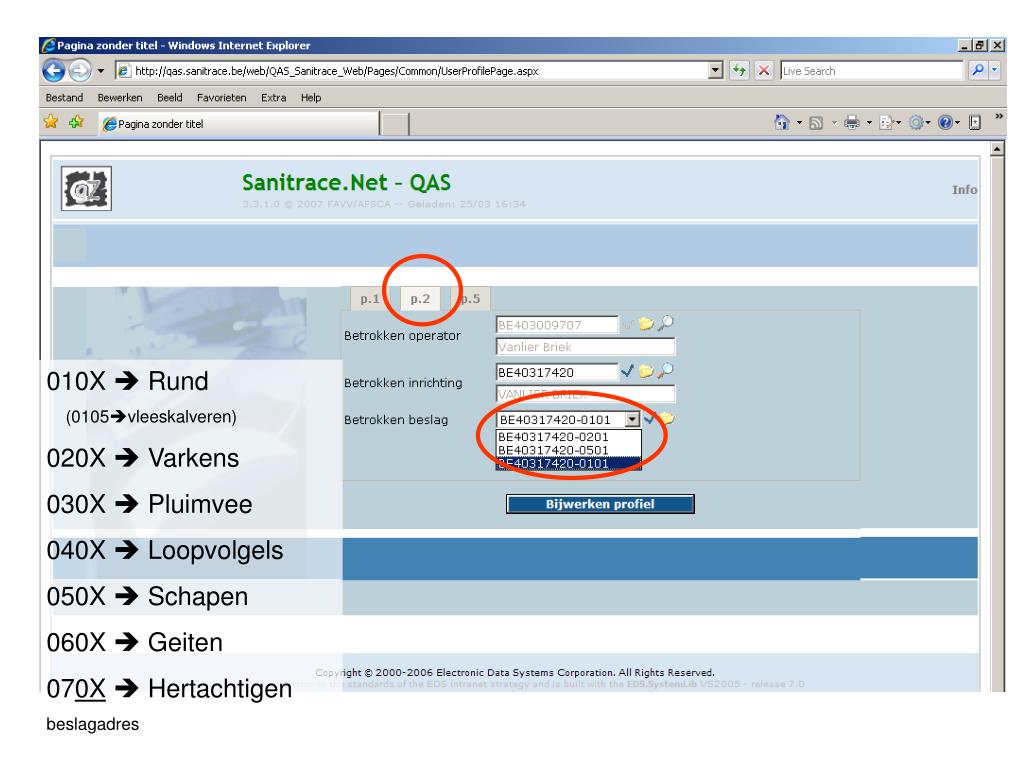Image resolution: width=1024 pixels, height=768 pixels.
Task: Switch to the p.5 tab
Action: [x=470, y=298]
